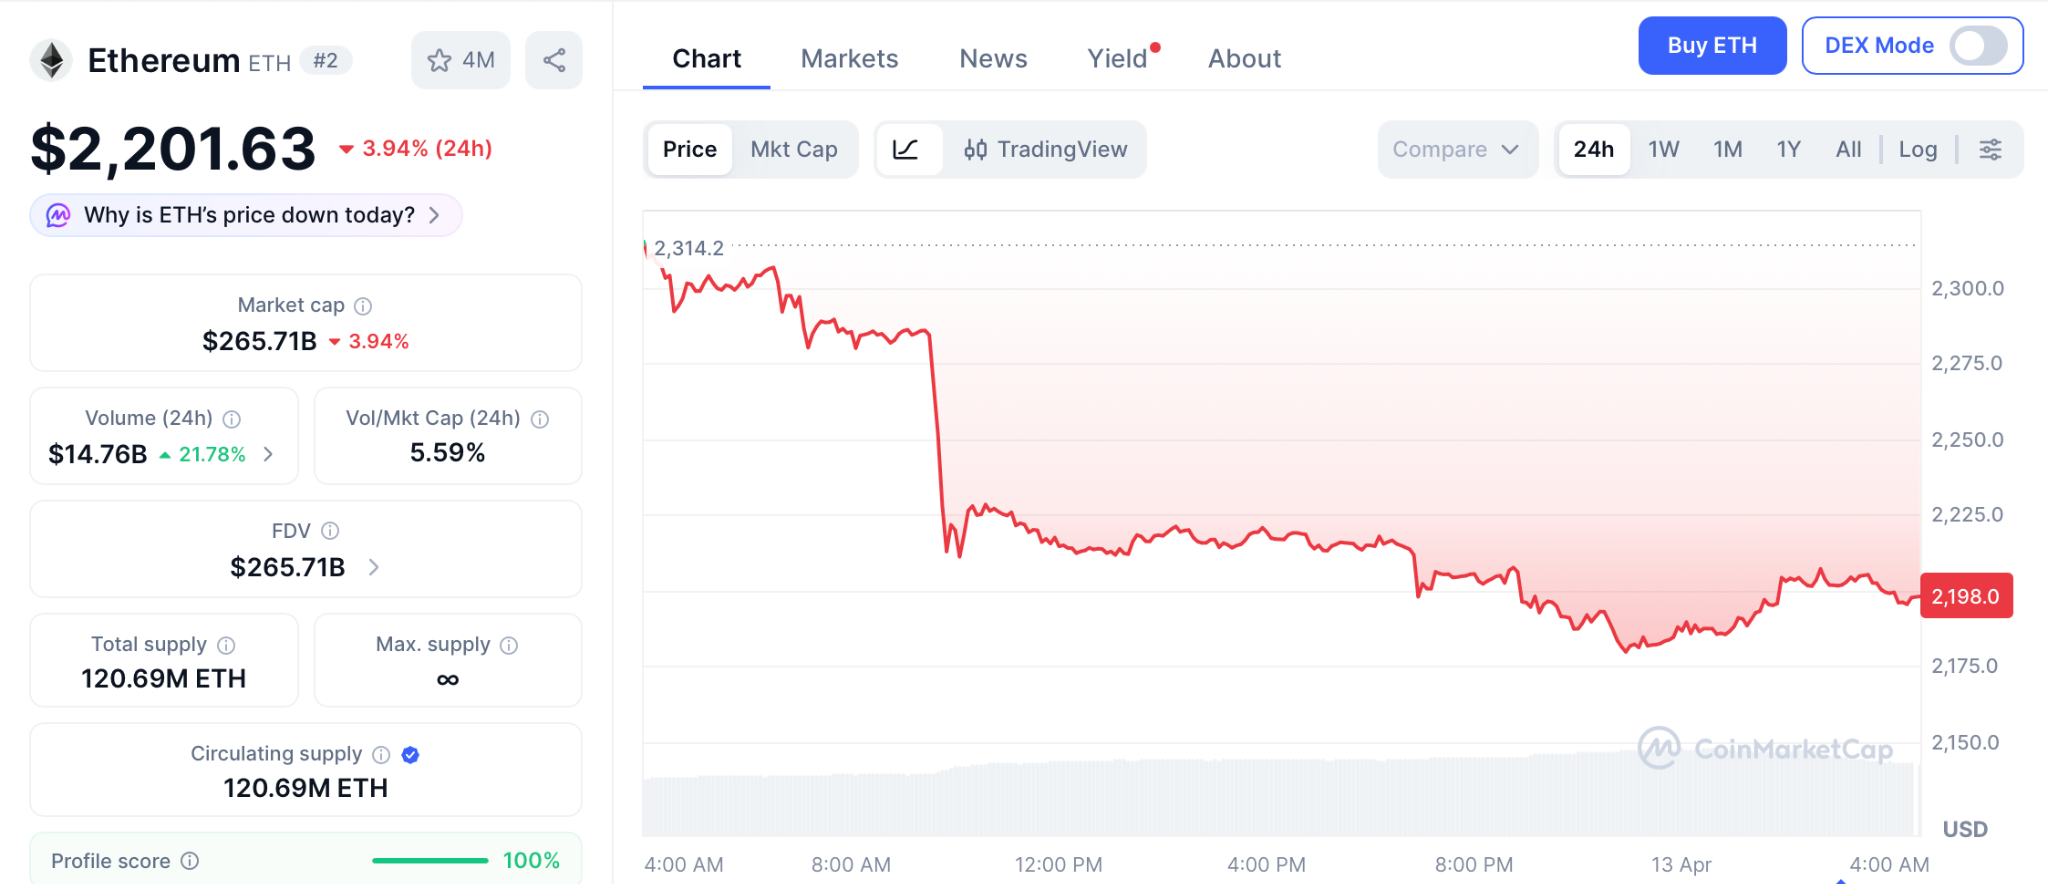Image resolution: width=2048 pixels, height=884 pixels.
Task: Toggle the DEX Mode switch
Action: (x=1978, y=46)
